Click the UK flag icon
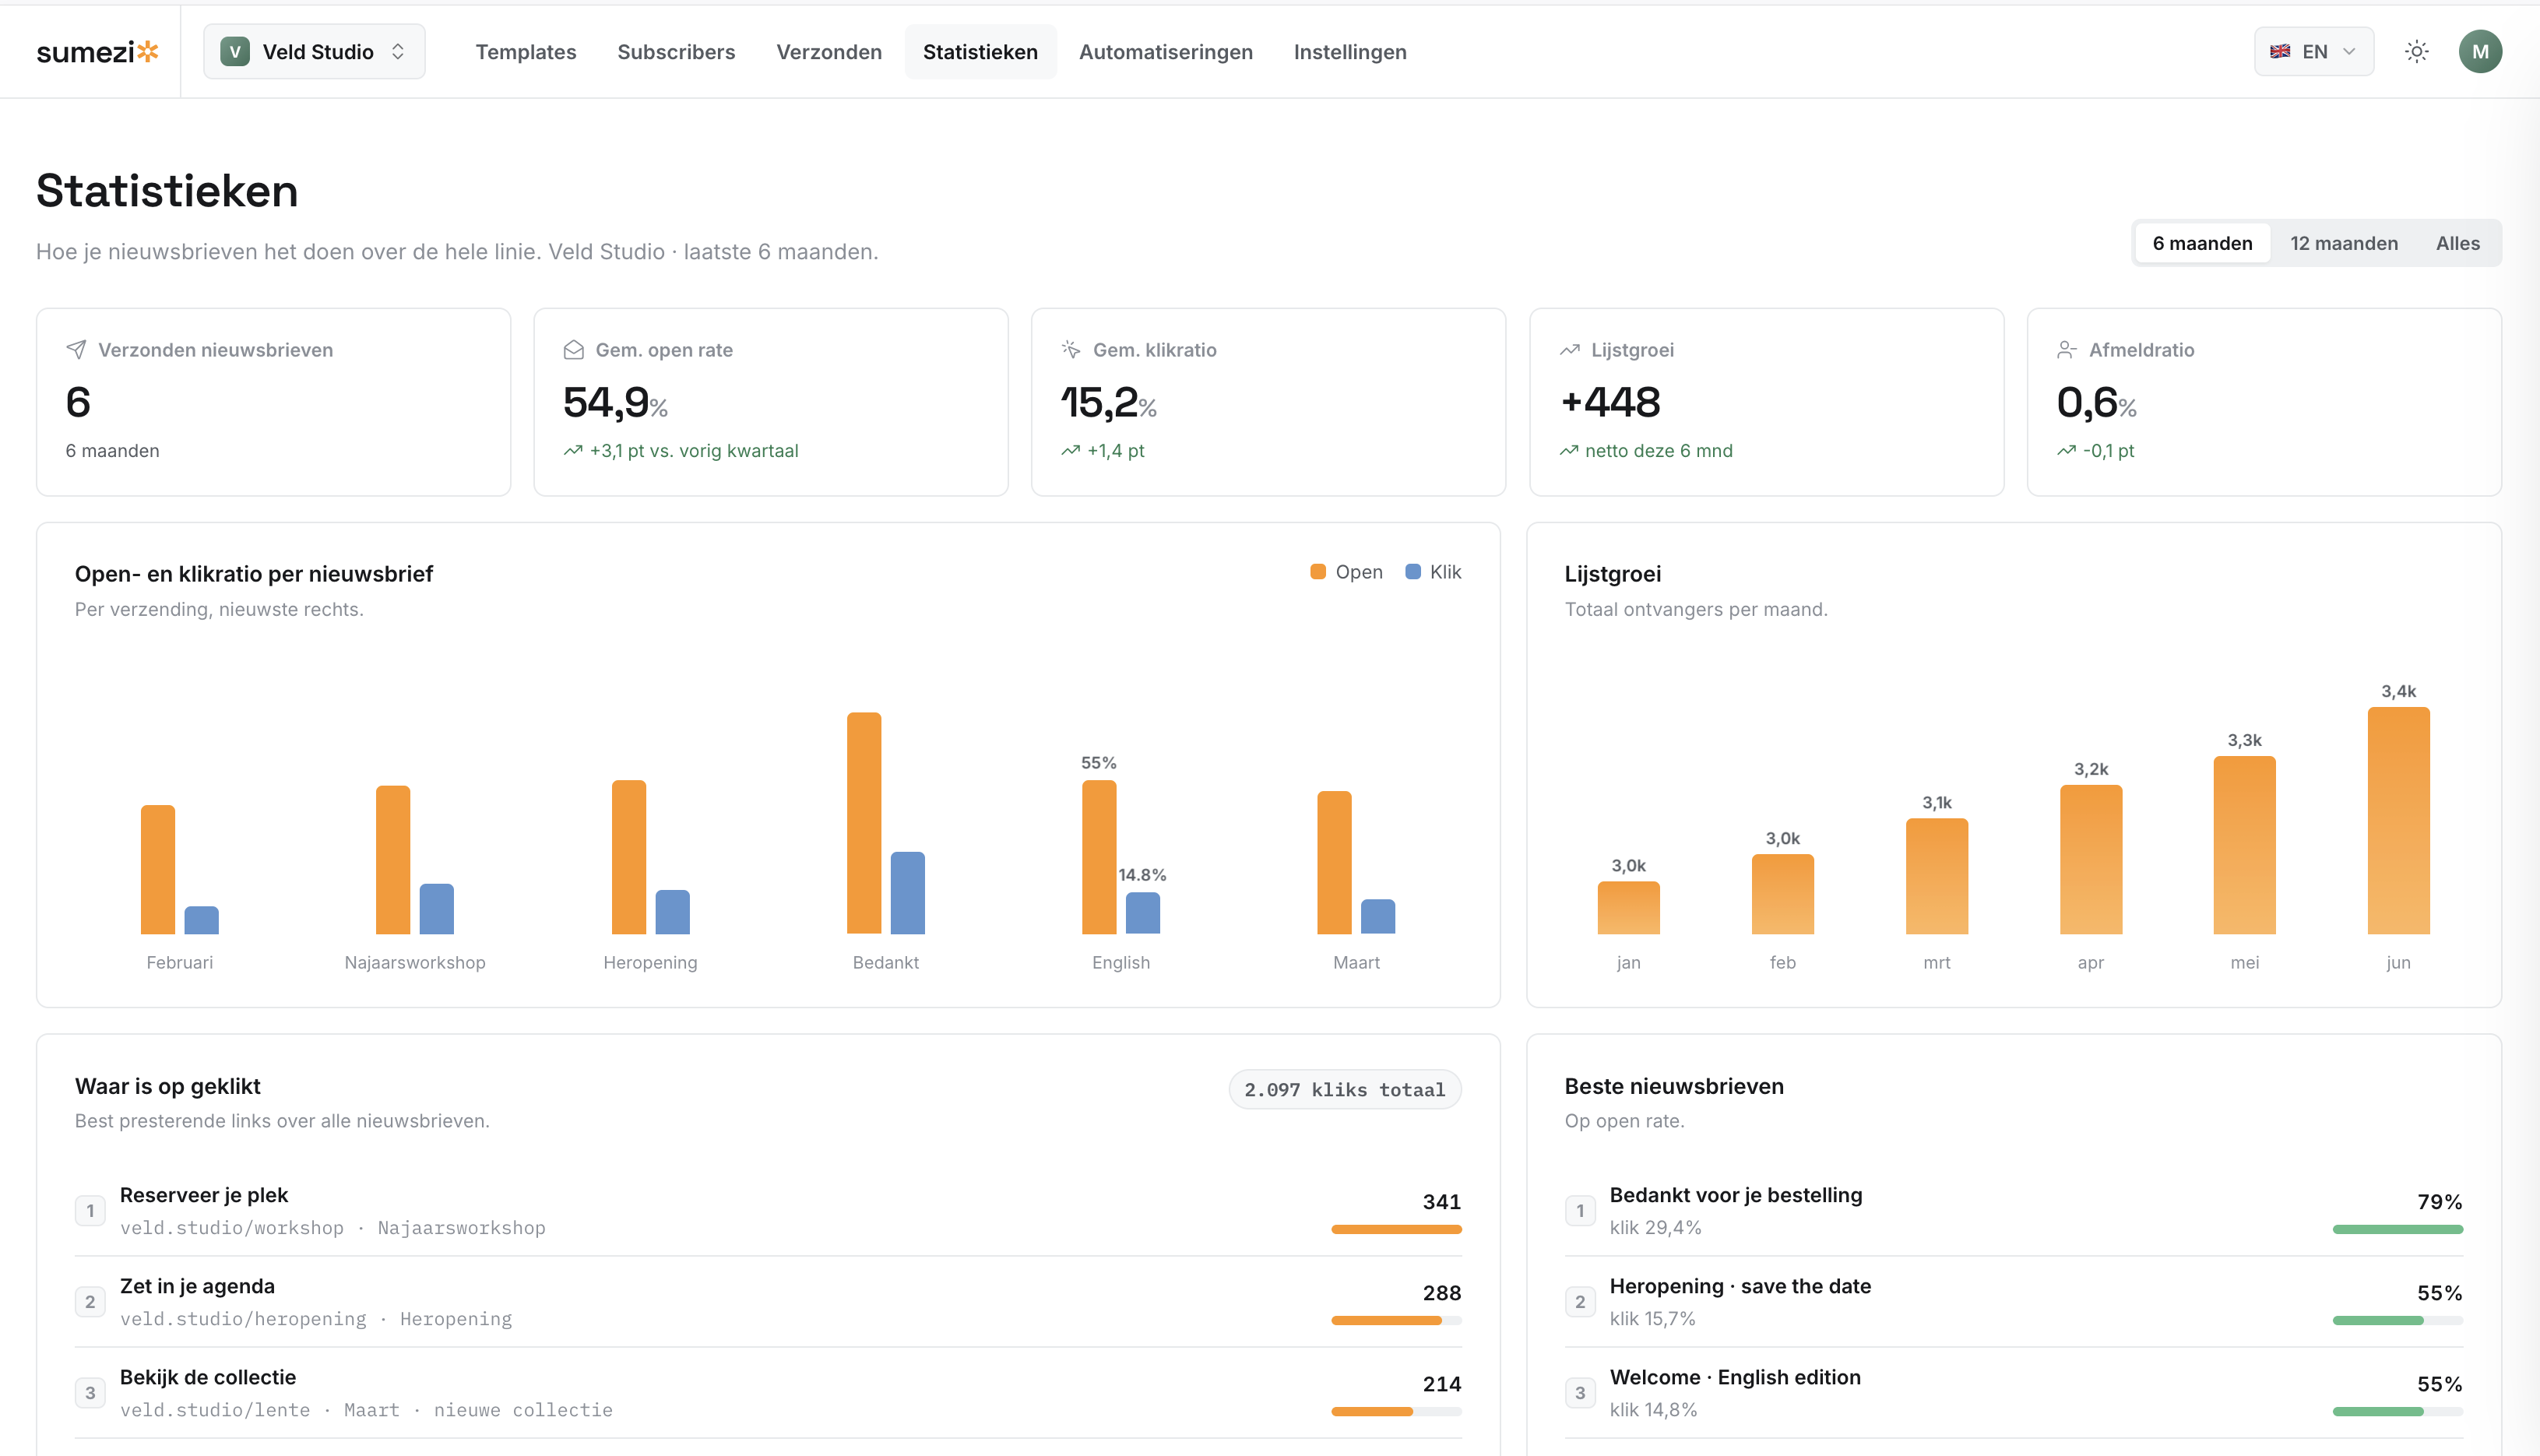Screen dimensions: 2540x1456 (x=2280, y=52)
